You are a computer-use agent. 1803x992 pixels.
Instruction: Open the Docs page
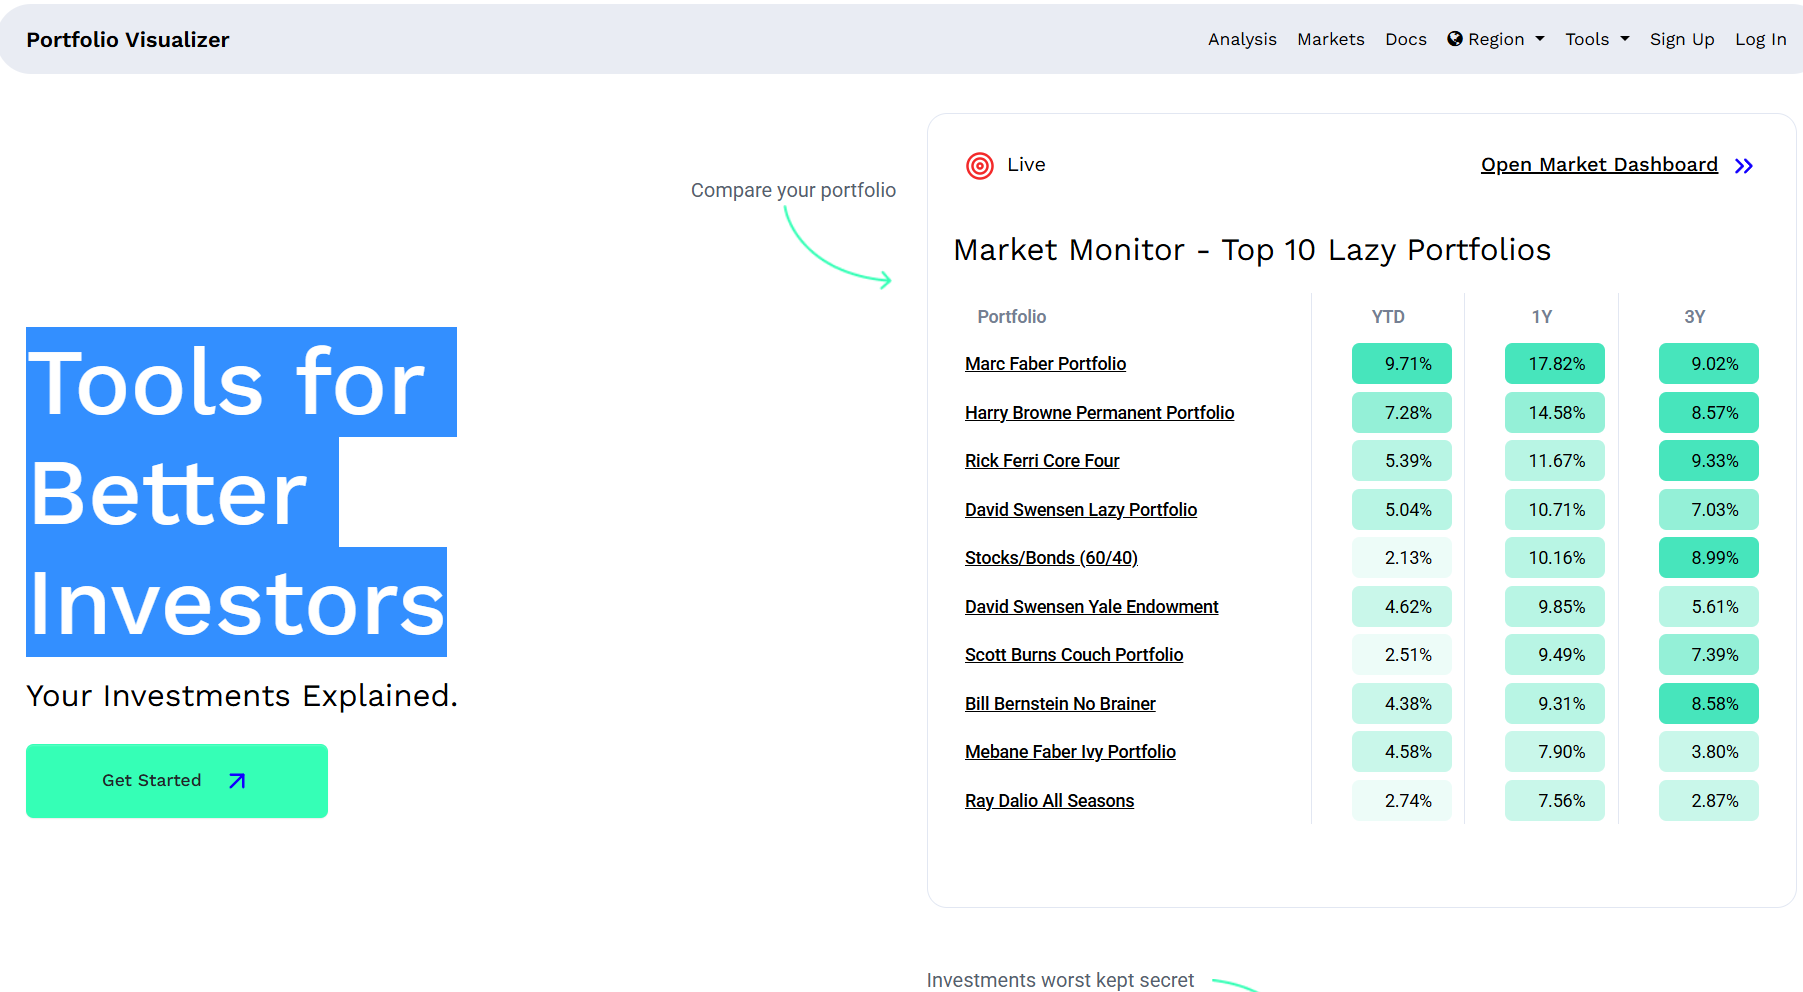[x=1406, y=39]
